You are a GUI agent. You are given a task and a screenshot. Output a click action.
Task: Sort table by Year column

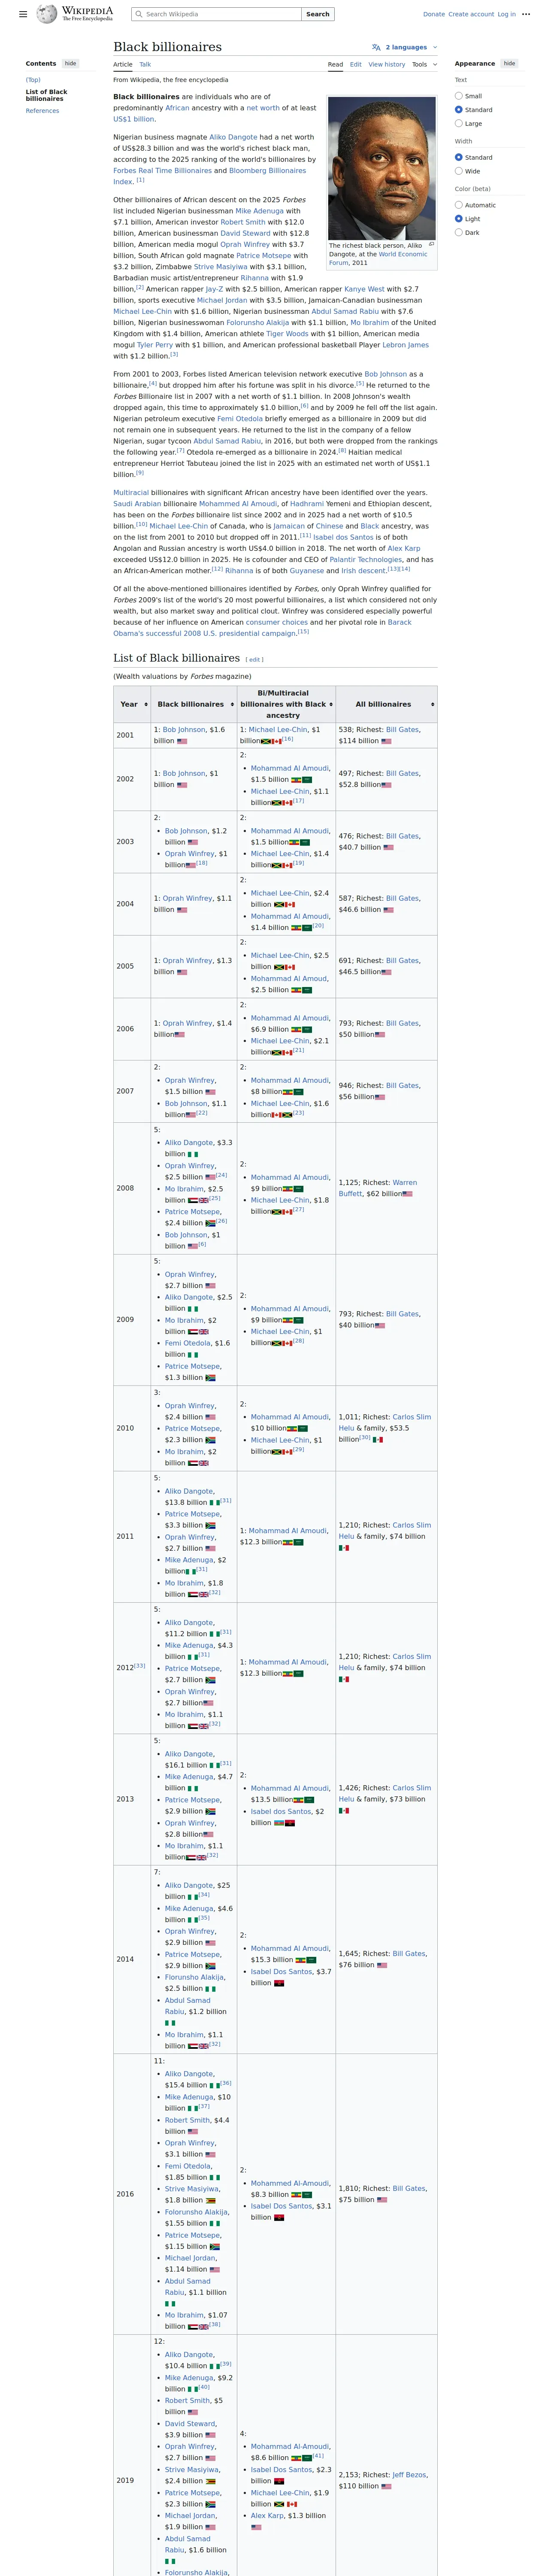pyautogui.click(x=146, y=704)
